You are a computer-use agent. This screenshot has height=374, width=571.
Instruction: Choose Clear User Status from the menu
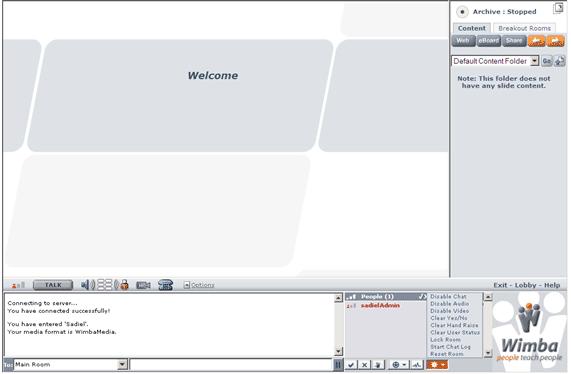pyautogui.click(x=455, y=332)
